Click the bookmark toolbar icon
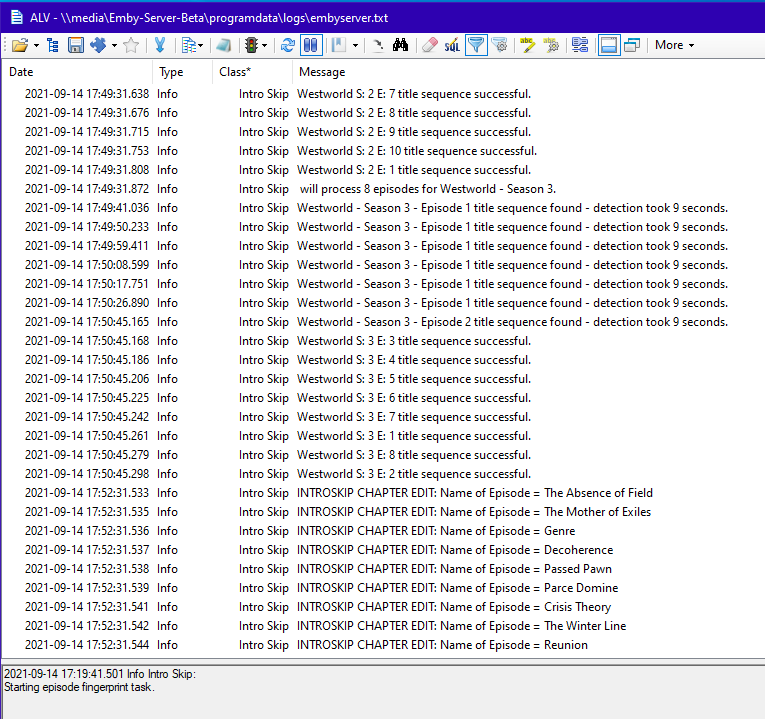 (x=339, y=45)
